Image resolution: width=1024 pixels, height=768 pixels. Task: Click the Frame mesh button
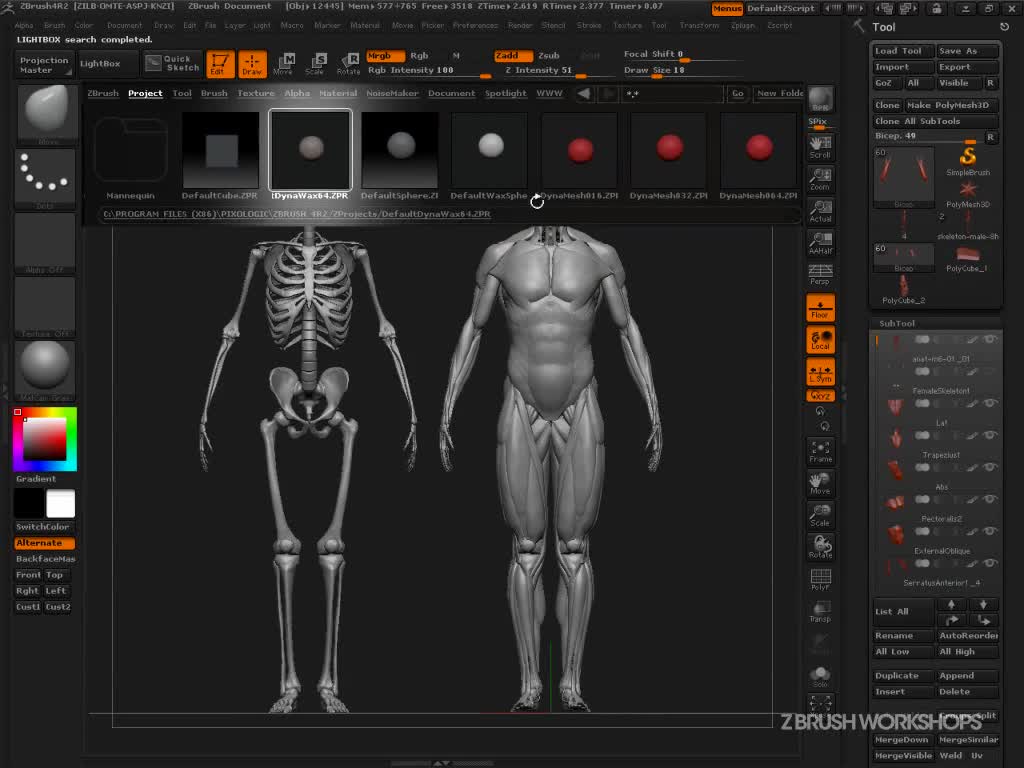[x=820, y=452]
